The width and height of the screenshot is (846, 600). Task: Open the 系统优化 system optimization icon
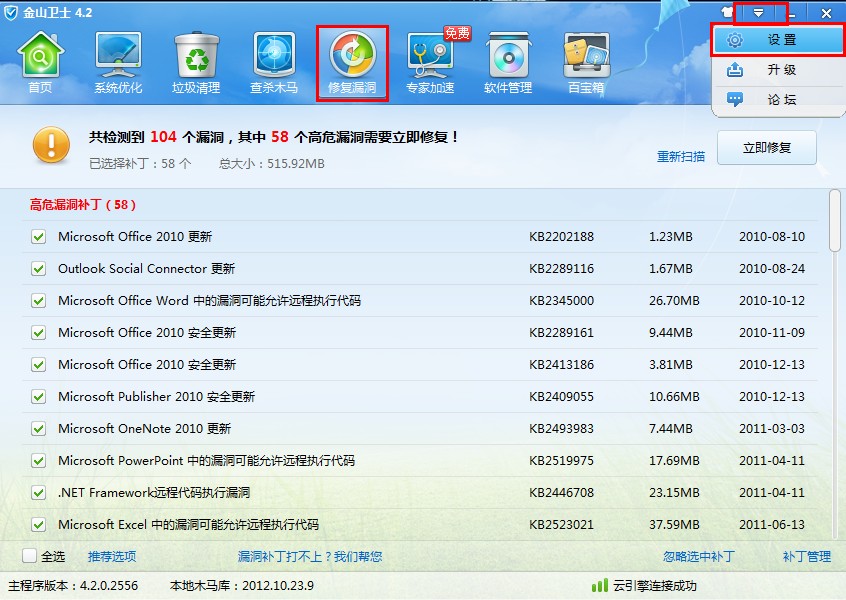click(x=118, y=63)
